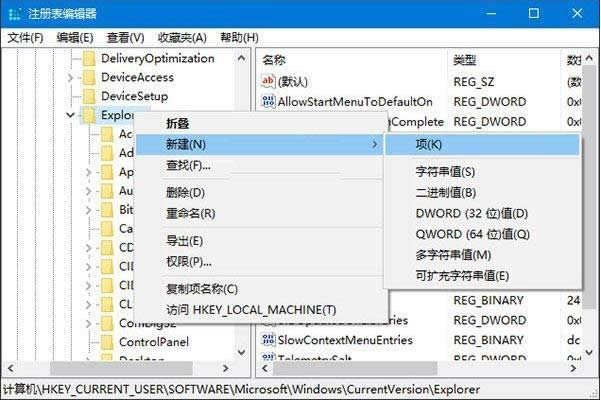This screenshot has width=601, height=400.
Task: Click 重命名(R) in context menu
Action: tap(191, 214)
